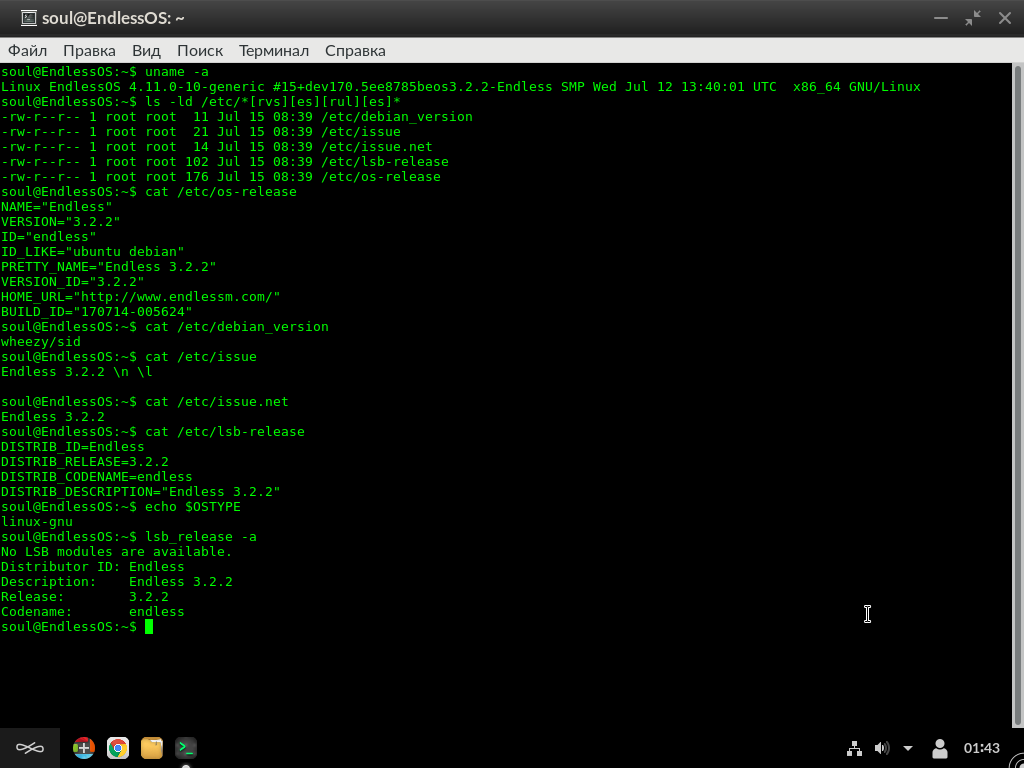
Task: Click the 'lsb_release -a' command text
Action: tap(201, 537)
